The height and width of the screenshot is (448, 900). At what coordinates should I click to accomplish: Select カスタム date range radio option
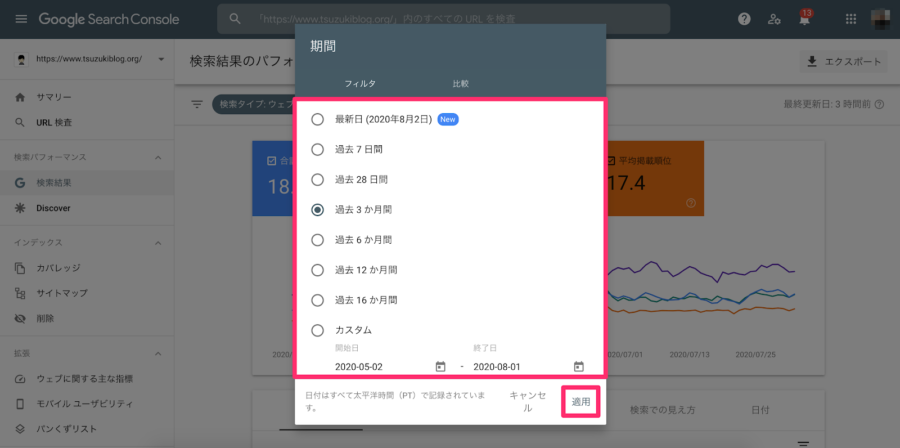coord(317,330)
